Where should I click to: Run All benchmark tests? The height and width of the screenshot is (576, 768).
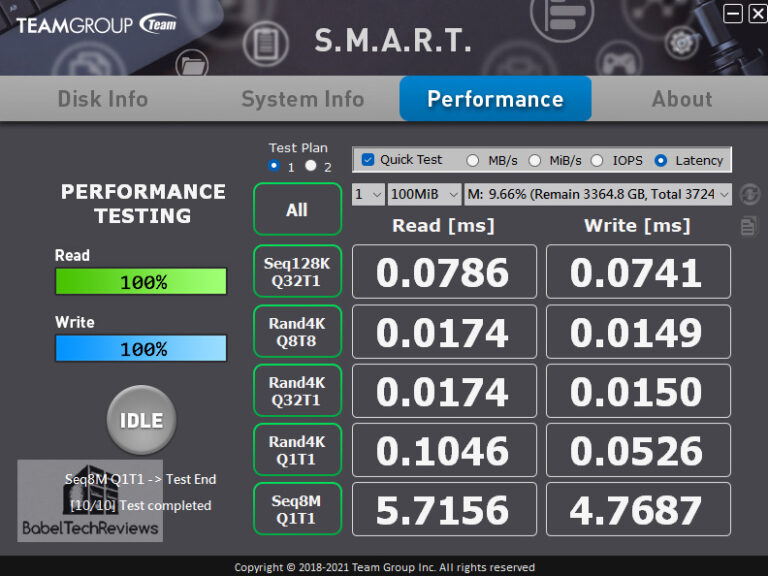(x=297, y=209)
